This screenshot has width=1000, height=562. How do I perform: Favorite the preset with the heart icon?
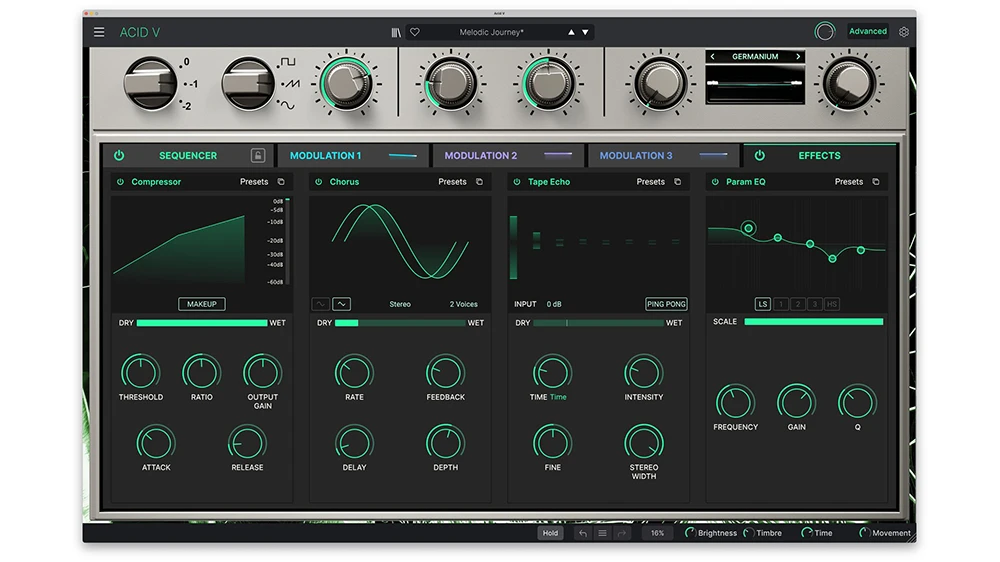pyautogui.click(x=415, y=32)
